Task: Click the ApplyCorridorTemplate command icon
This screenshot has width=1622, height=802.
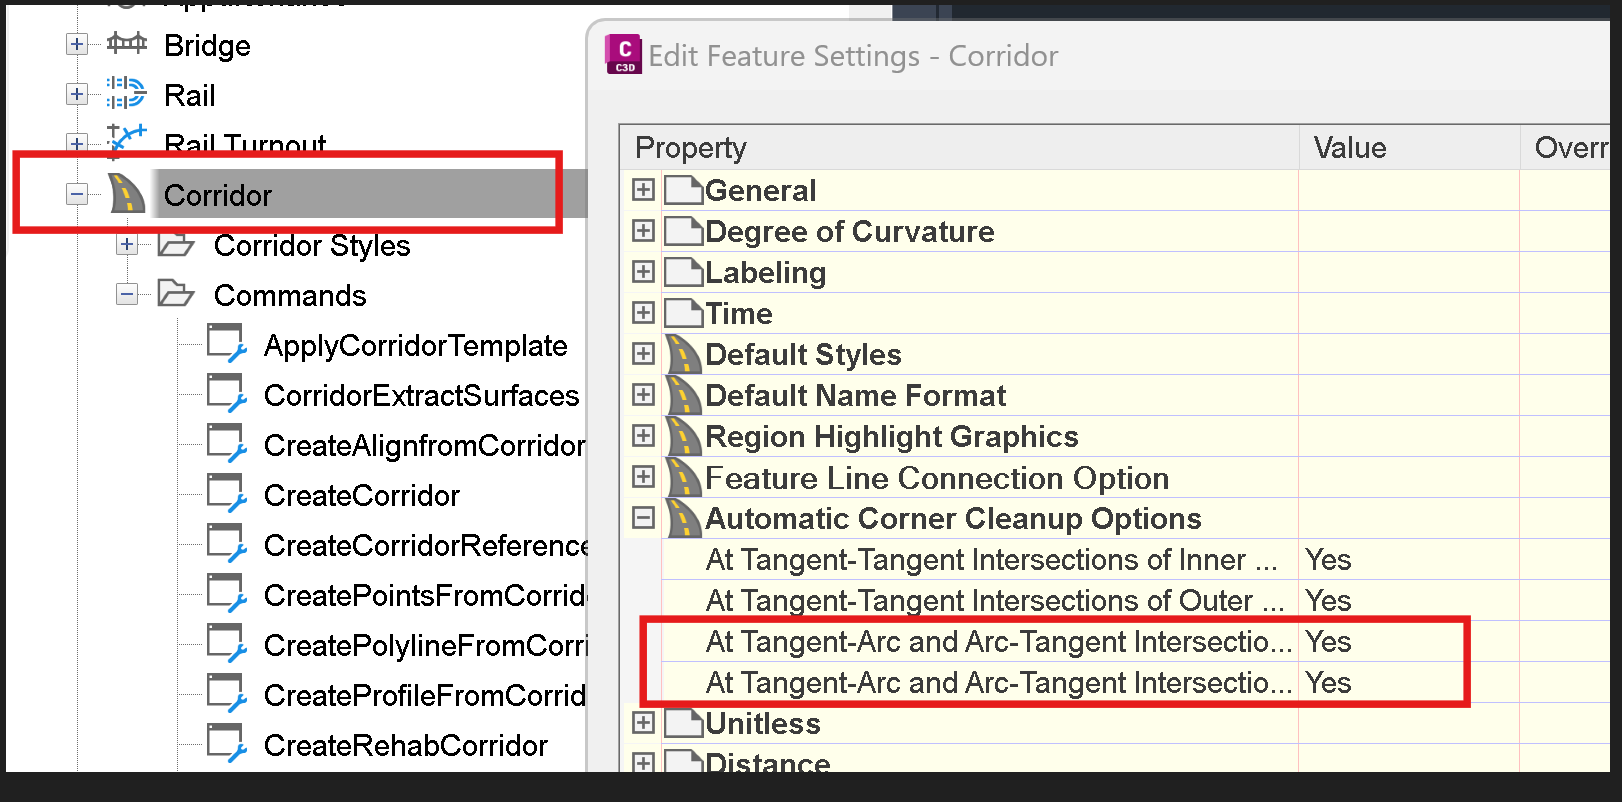Action: pos(226,344)
